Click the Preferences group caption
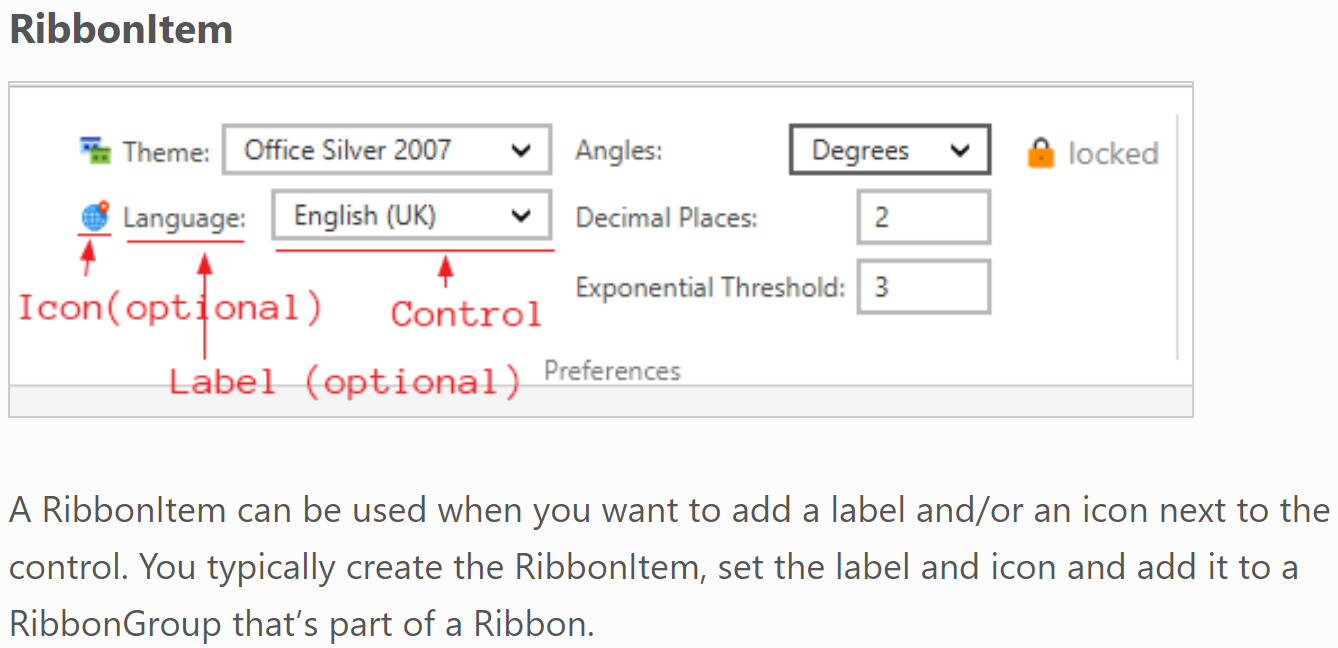1338x648 pixels. [x=612, y=371]
